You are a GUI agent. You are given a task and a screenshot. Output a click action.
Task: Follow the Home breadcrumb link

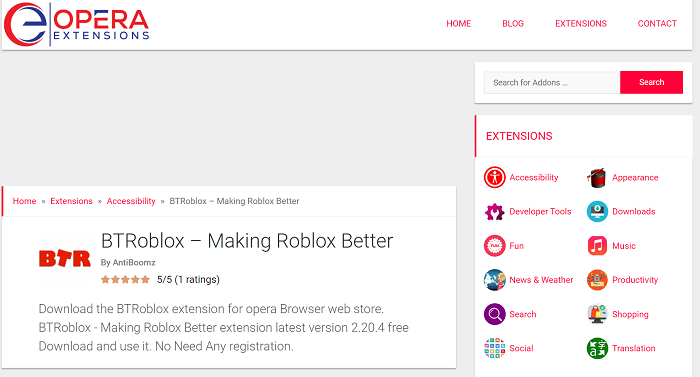click(x=24, y=201)
